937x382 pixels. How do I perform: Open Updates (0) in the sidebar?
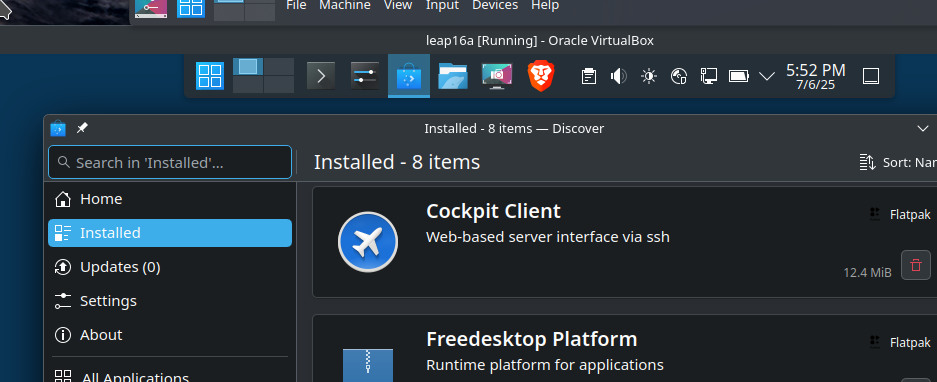click(x=170, y=267)
